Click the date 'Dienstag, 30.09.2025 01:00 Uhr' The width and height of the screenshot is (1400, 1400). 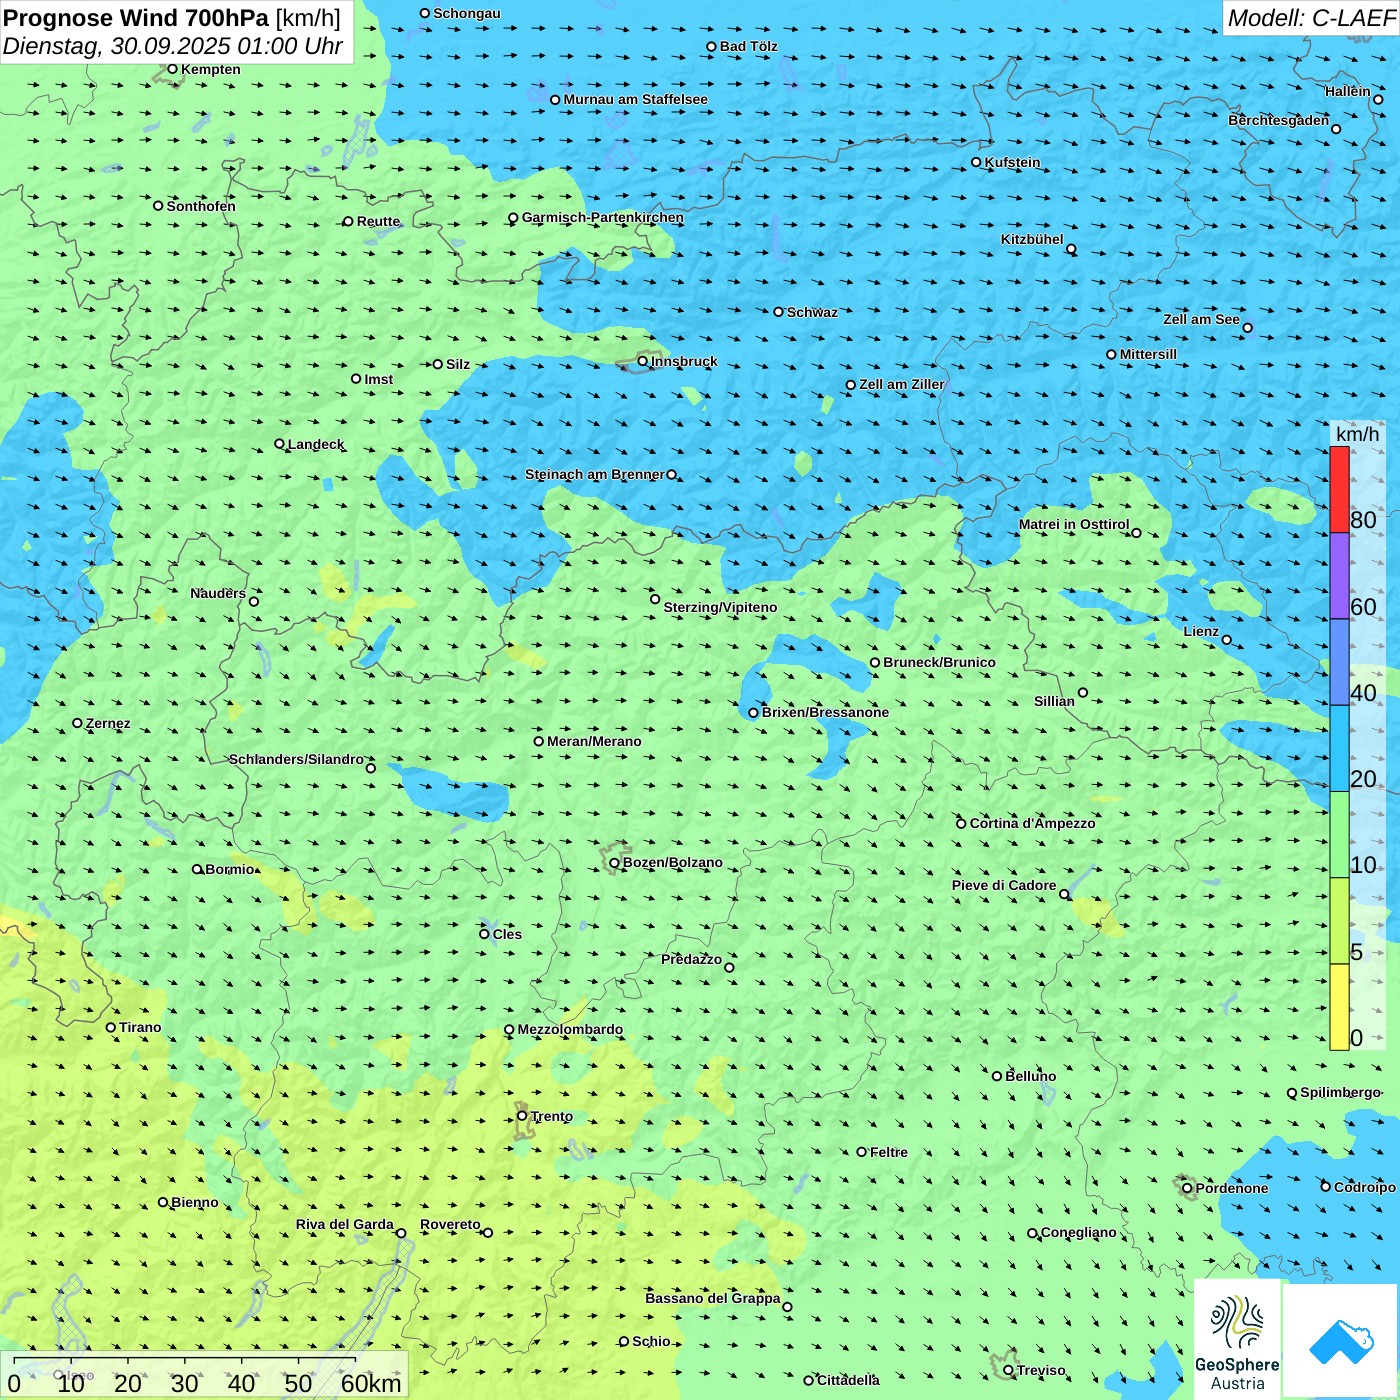(x=172, y=46)
